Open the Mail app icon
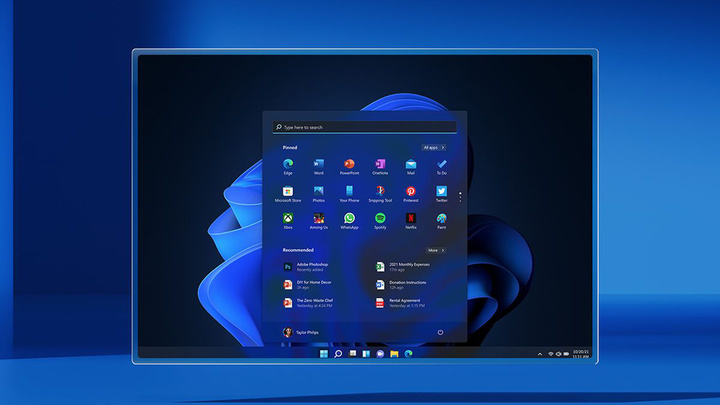720x405 pixels. click(411, 166)
